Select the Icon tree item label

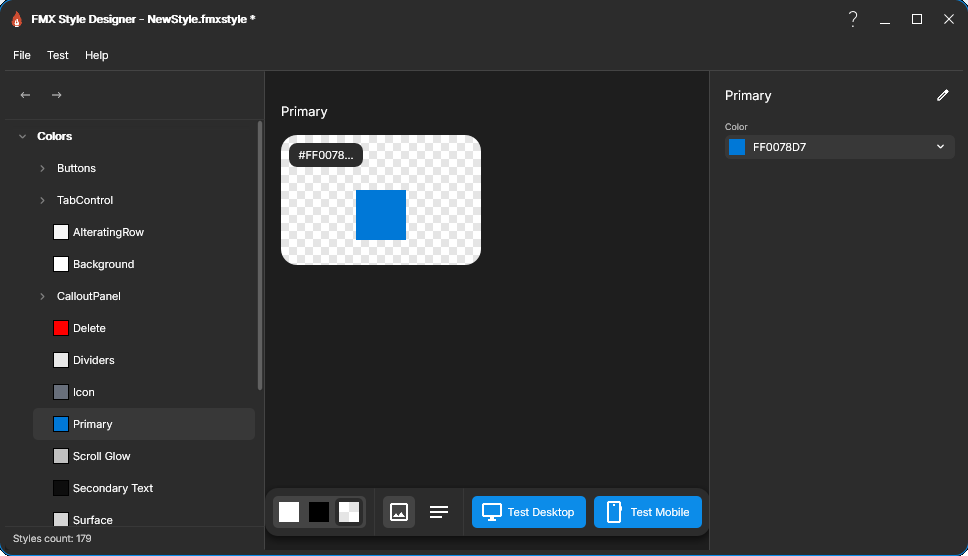point(83,392)
